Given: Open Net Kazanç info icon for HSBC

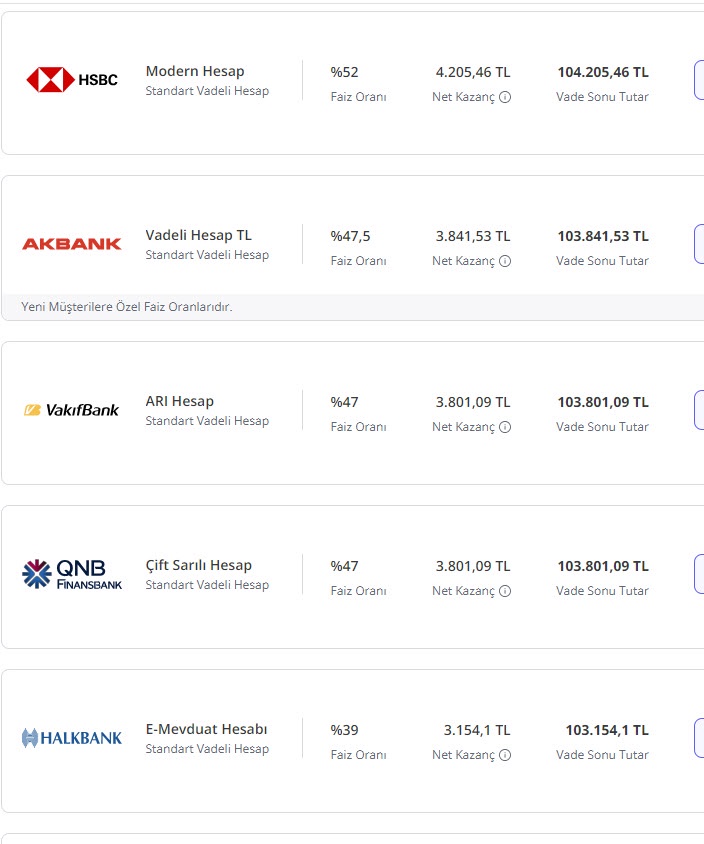Looking at the screenshot, I should [x=505, y=97].
